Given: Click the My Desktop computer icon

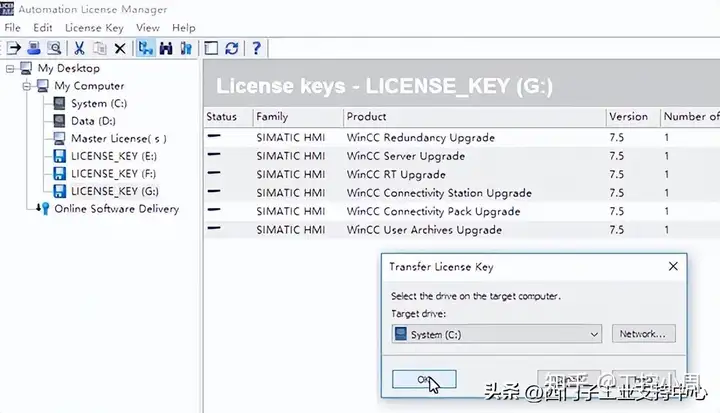Looking at the screenshot, I should click(26, 68).
